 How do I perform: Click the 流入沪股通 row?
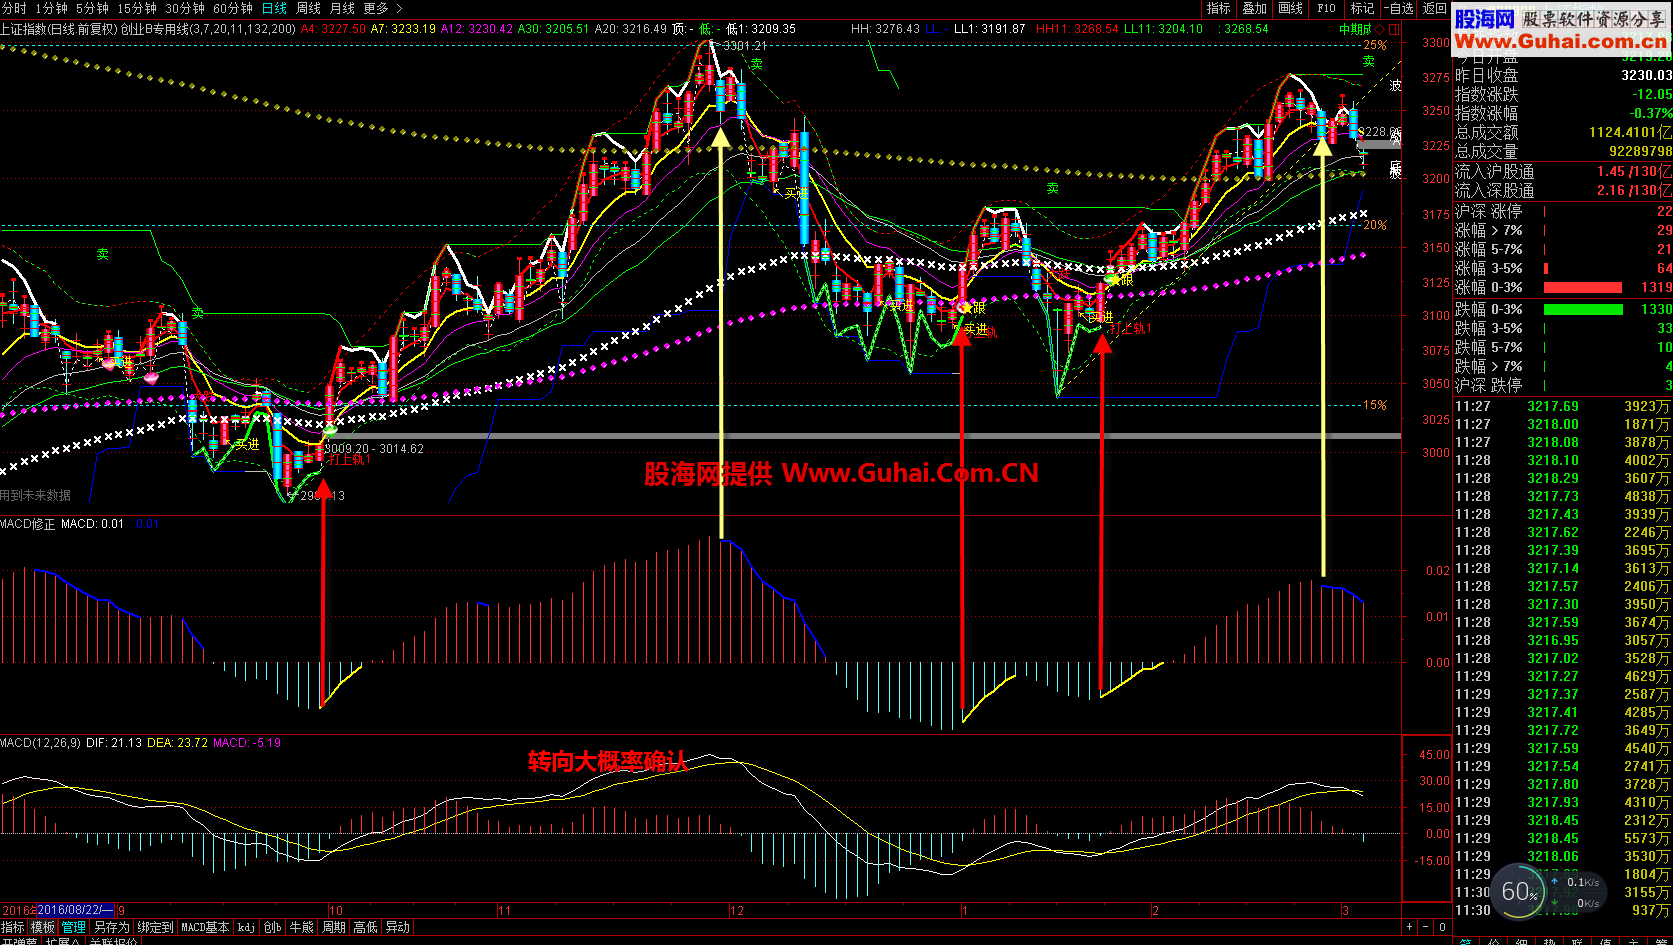[1563, 172]
